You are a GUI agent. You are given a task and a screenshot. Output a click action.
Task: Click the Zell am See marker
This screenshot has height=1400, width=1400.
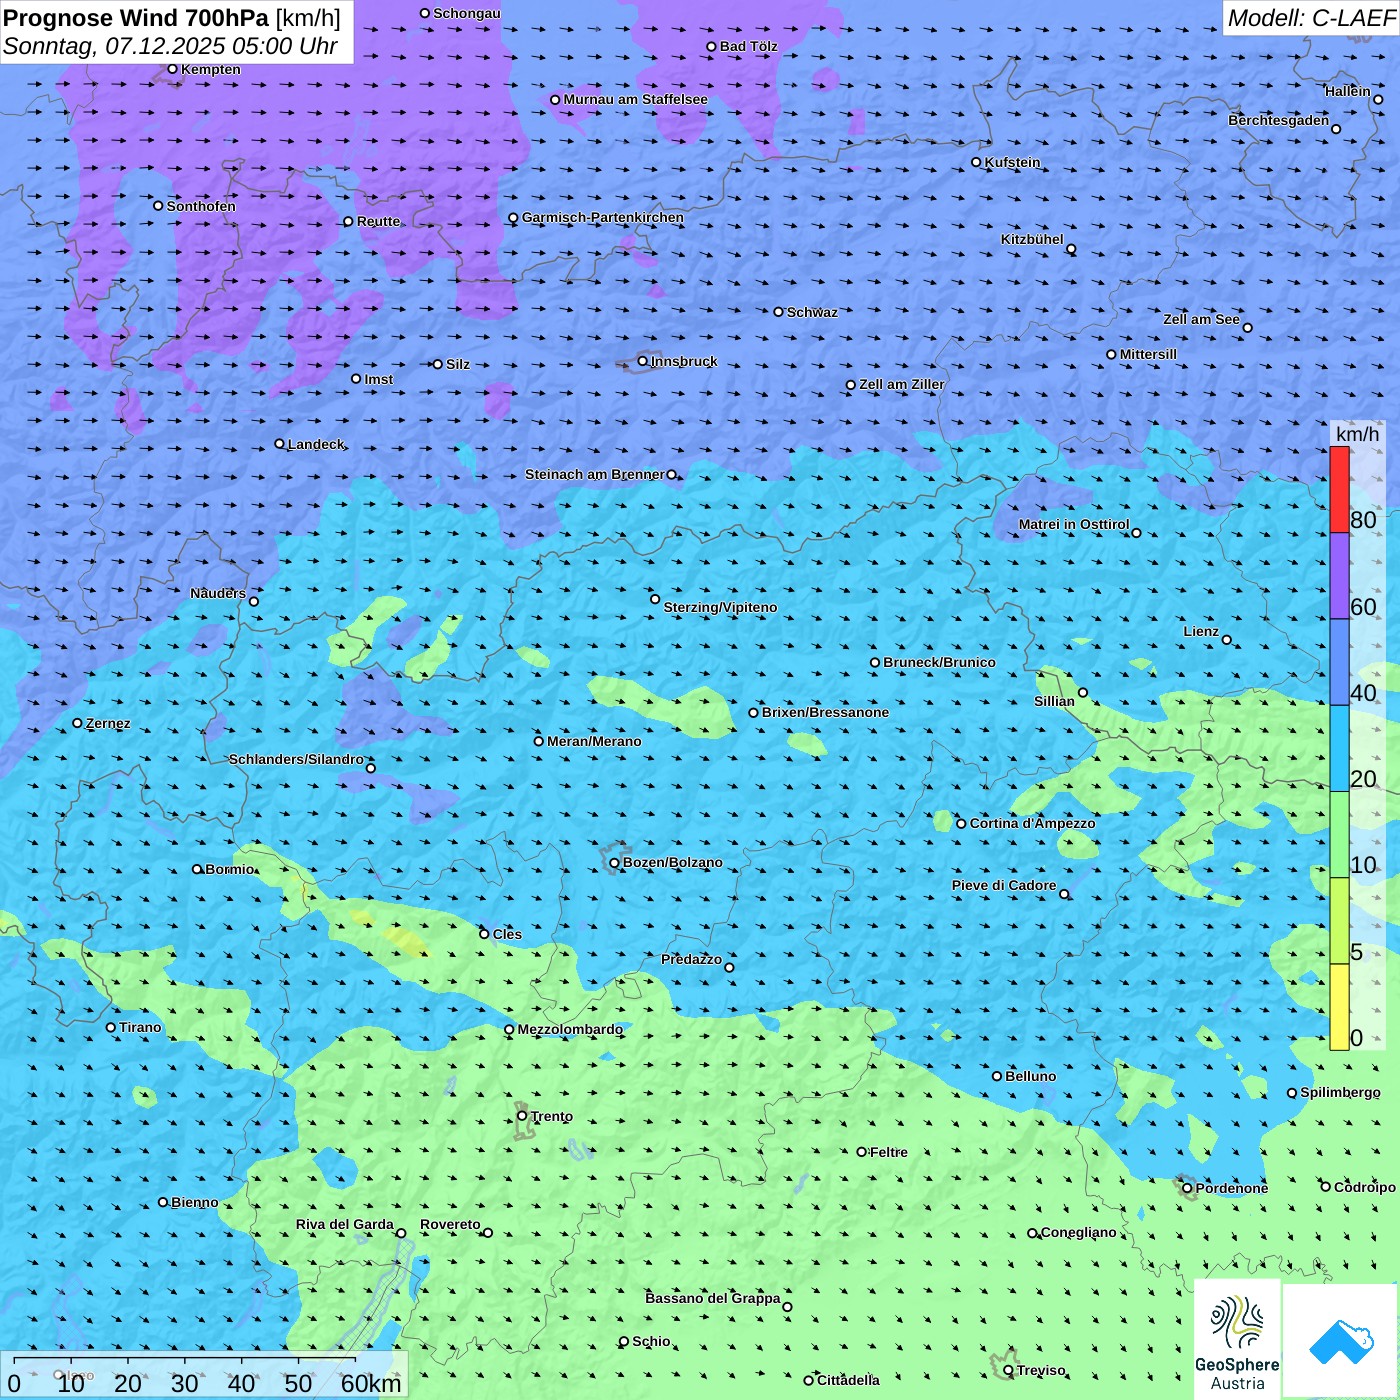pos(1248,327)
